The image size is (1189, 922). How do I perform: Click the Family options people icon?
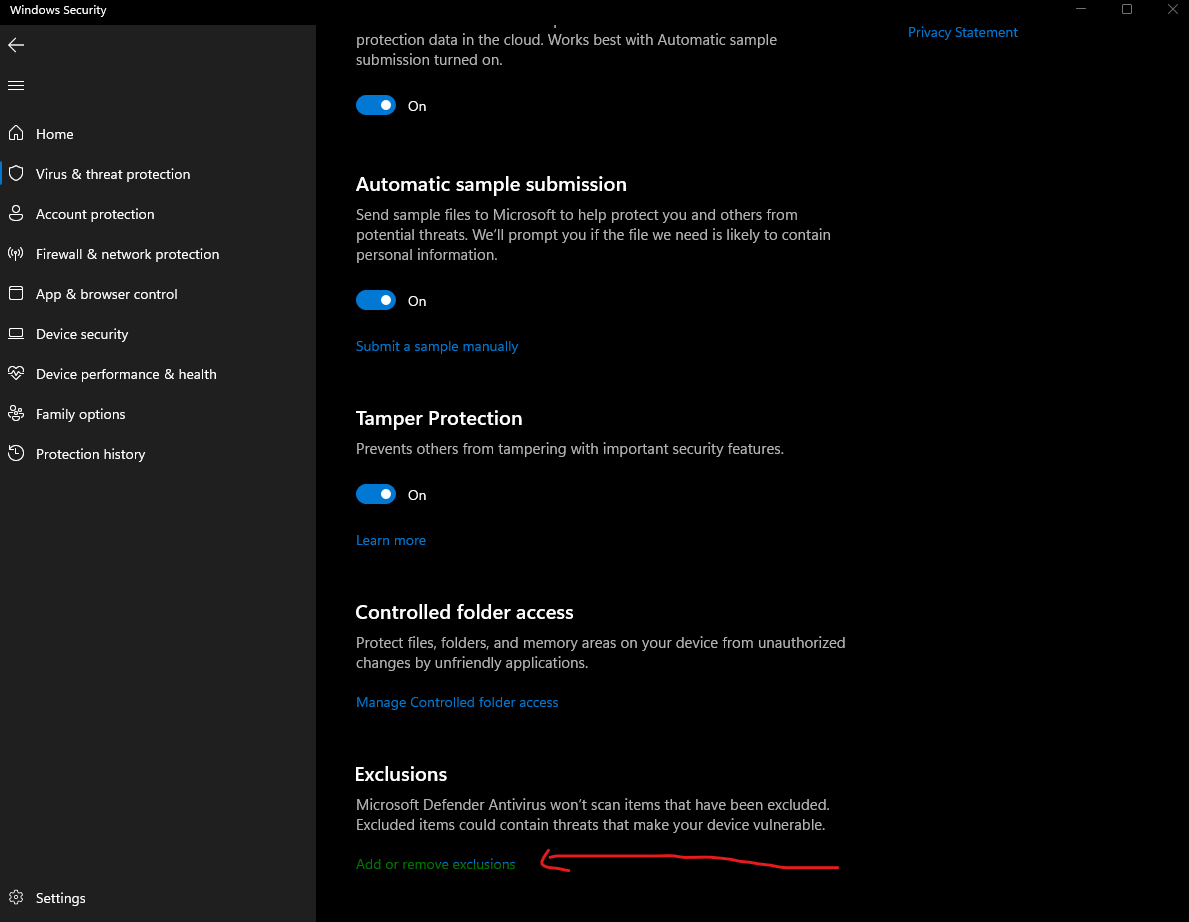click(x=16, y=414)
